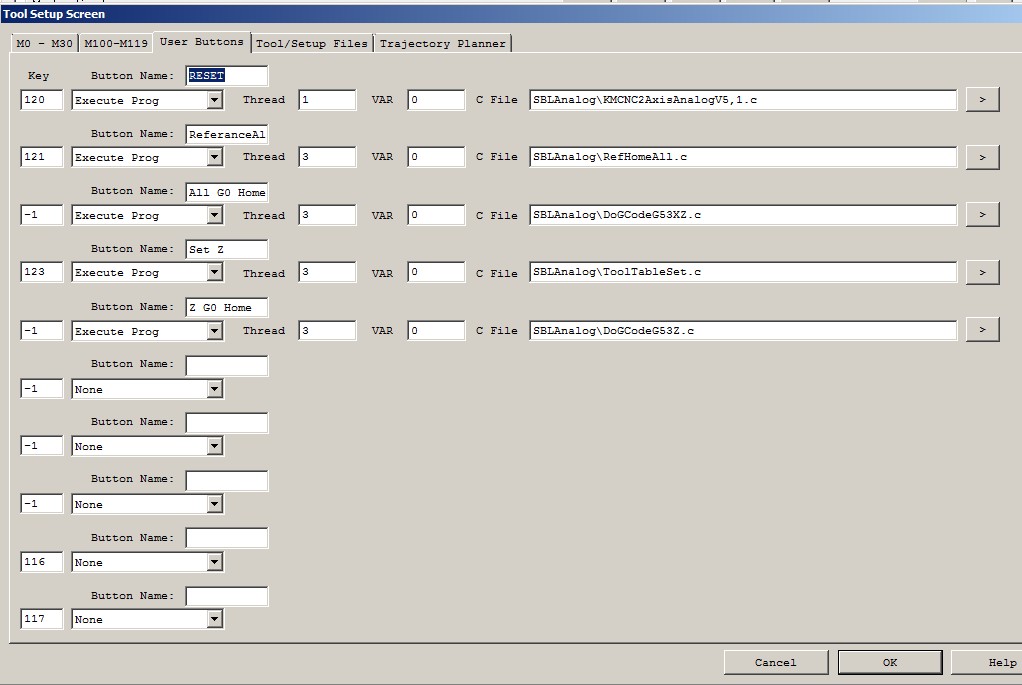
Task: Go to the M100-M119 tab
Action: [x=116, y=44]
